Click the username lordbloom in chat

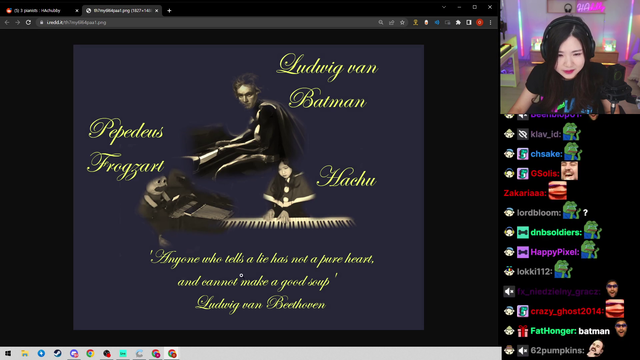click(x=539, y=213)
